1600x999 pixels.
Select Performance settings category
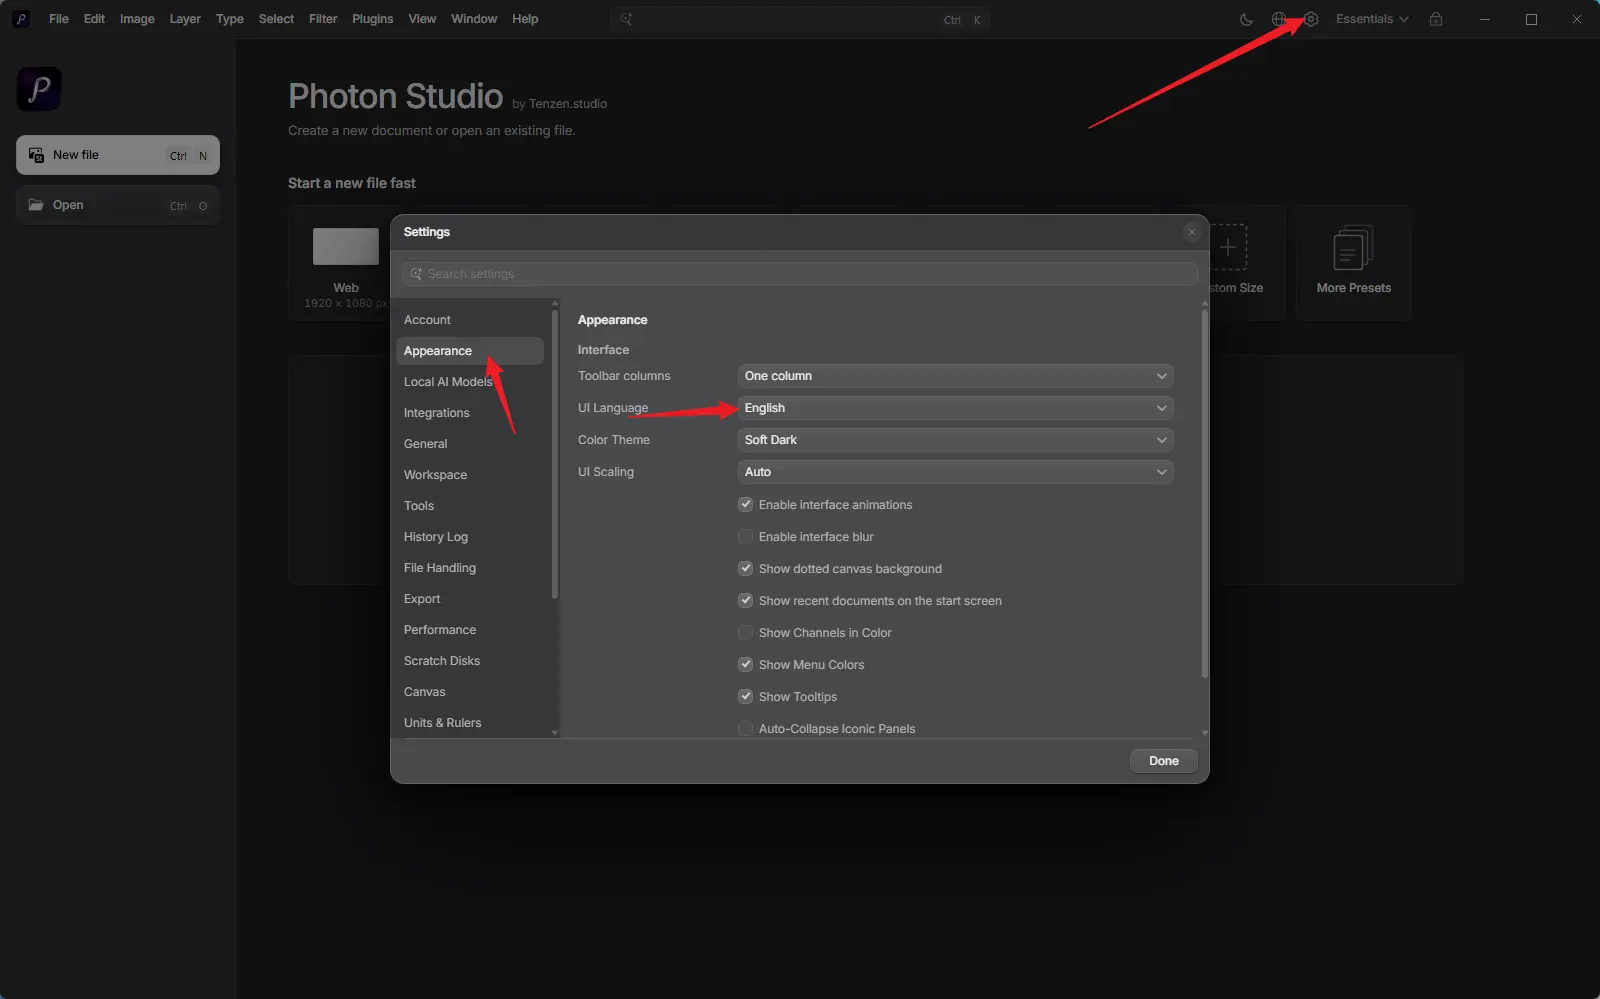tap(470, 630)
